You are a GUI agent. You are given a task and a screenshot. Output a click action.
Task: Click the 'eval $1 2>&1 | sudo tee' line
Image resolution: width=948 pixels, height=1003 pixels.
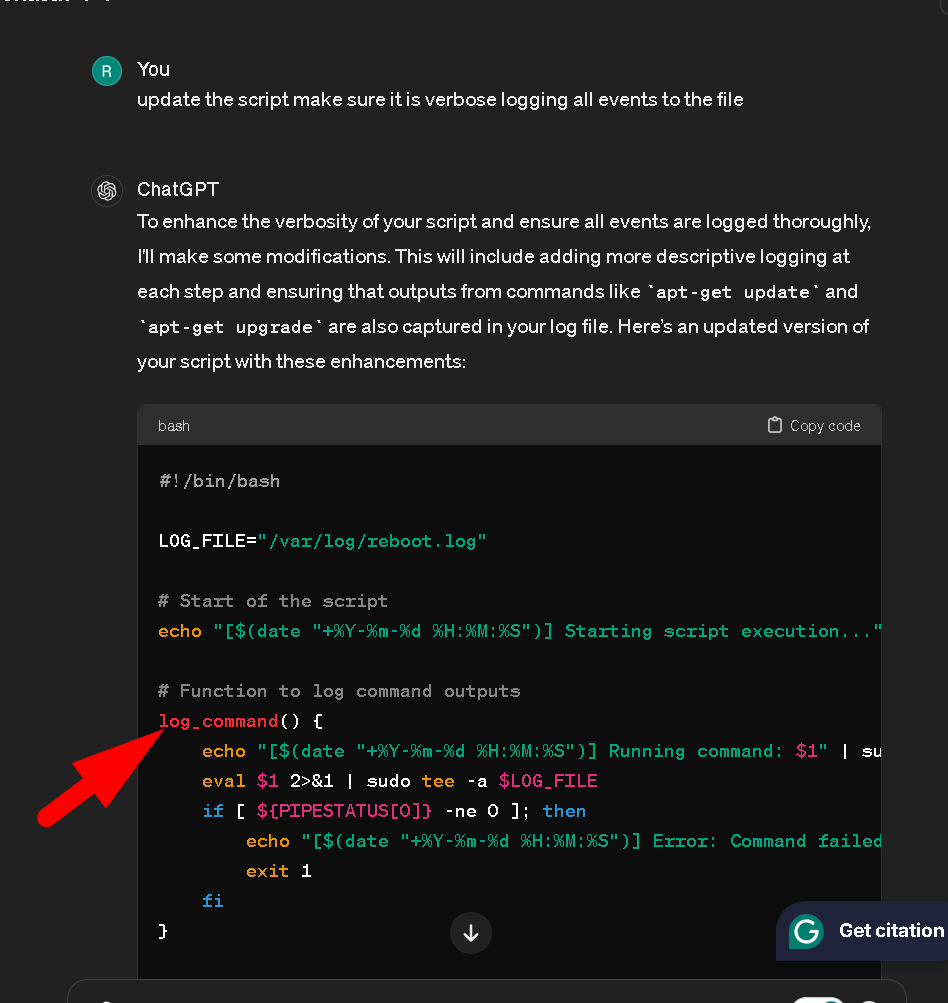click(400, 781)
